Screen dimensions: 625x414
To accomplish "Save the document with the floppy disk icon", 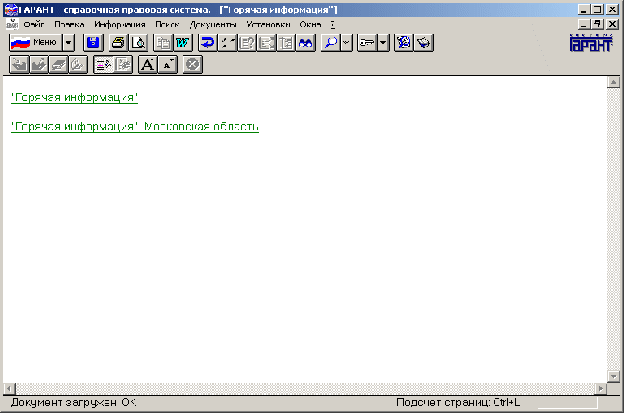I will pyautogui.click(x=93, y=42).
